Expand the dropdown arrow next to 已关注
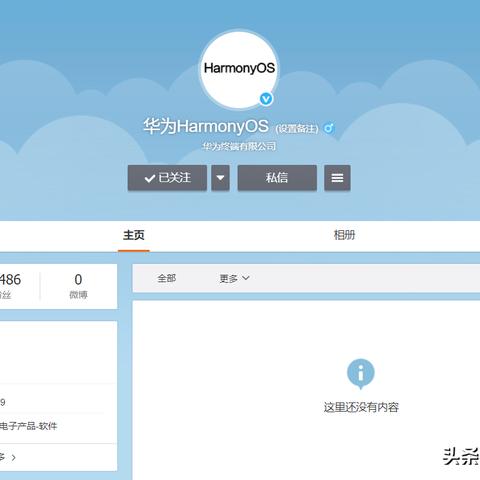Image resolution: width=480 pixels, height=480 pixels. point(220,178)
